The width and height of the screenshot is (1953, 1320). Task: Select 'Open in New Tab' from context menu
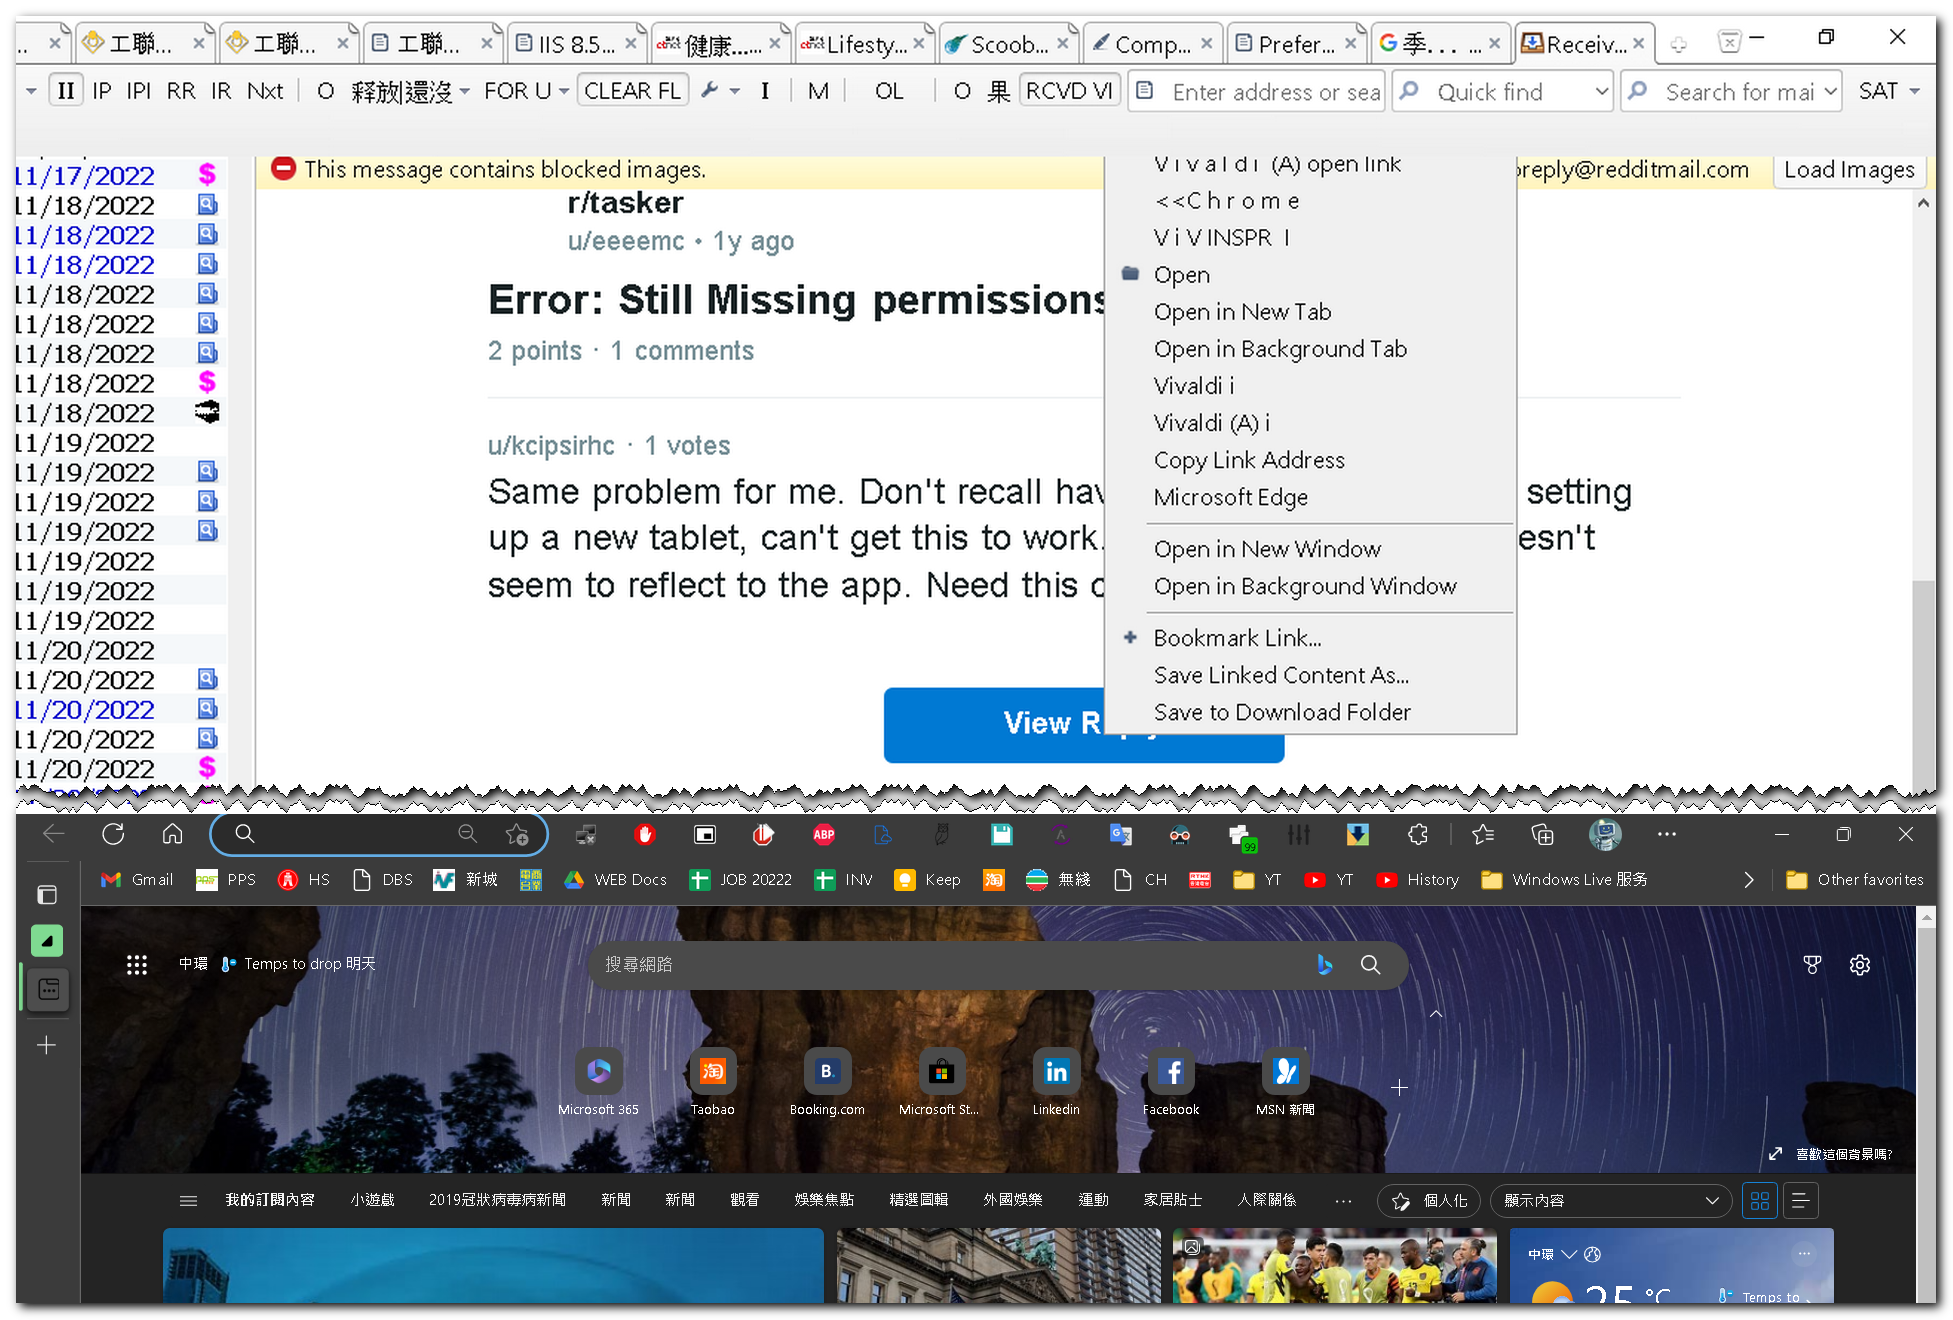(x=1242, y=311)
